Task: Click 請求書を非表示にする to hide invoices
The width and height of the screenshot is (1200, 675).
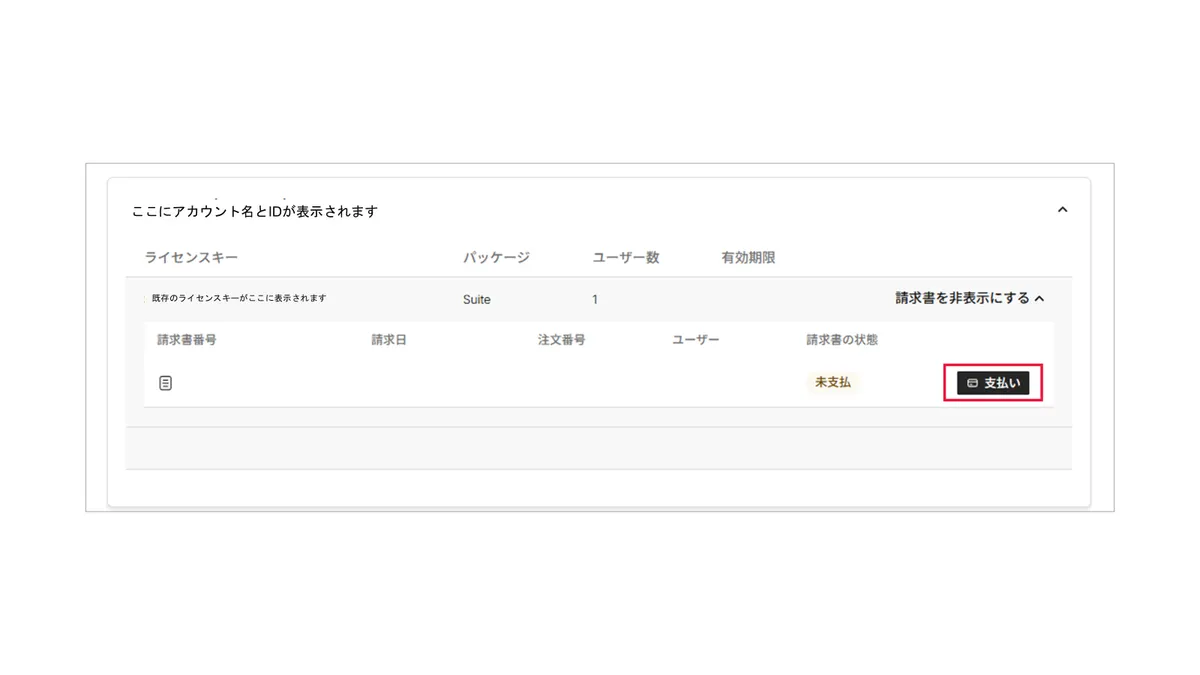Action: [962, 298]
